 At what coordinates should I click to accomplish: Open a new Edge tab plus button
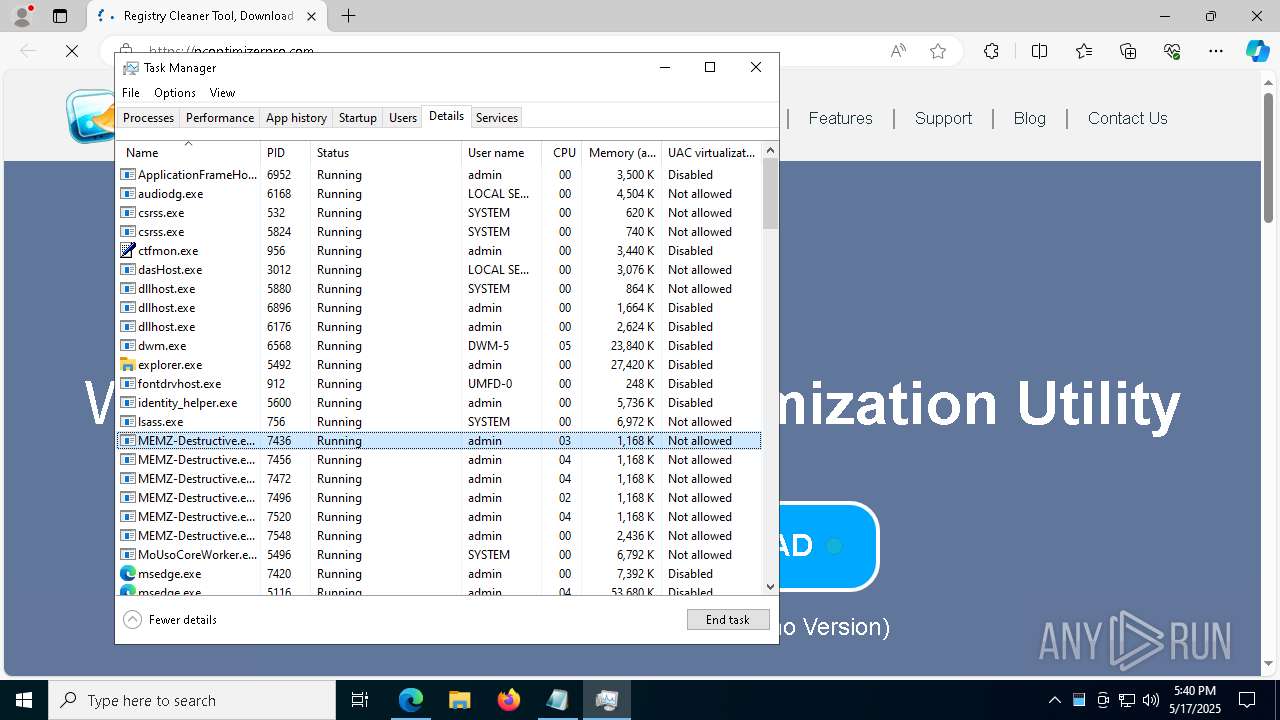348,16
